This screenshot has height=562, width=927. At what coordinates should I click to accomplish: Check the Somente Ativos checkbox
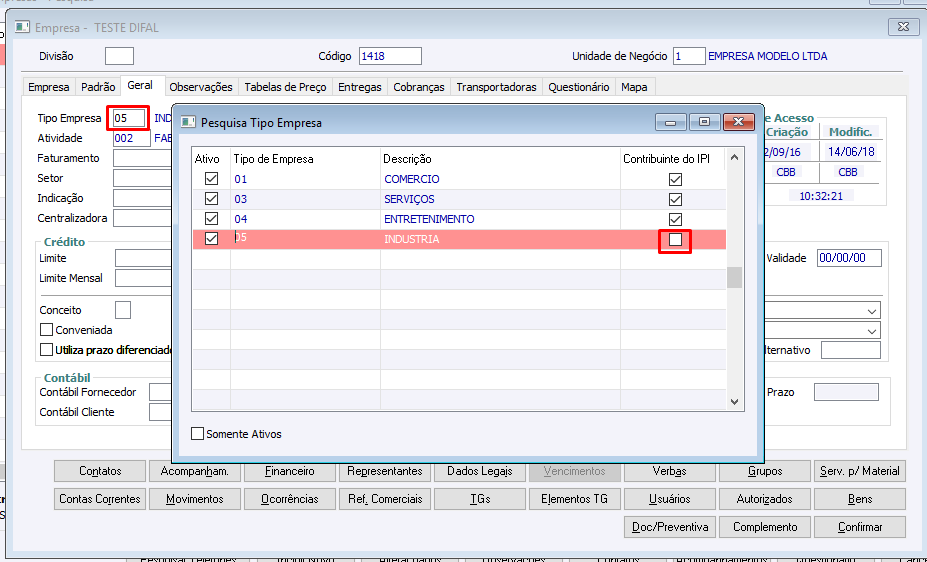[197, 434]
